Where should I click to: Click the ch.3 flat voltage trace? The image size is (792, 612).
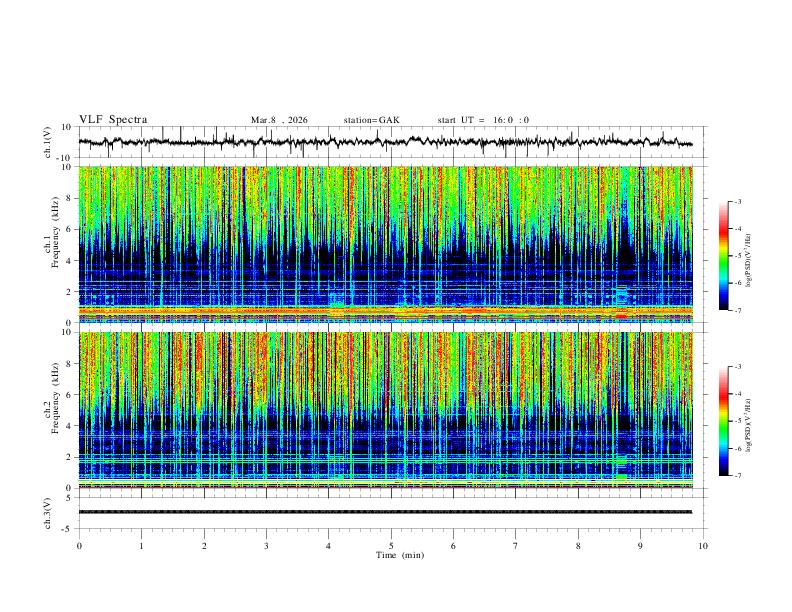tap(385, 512)
